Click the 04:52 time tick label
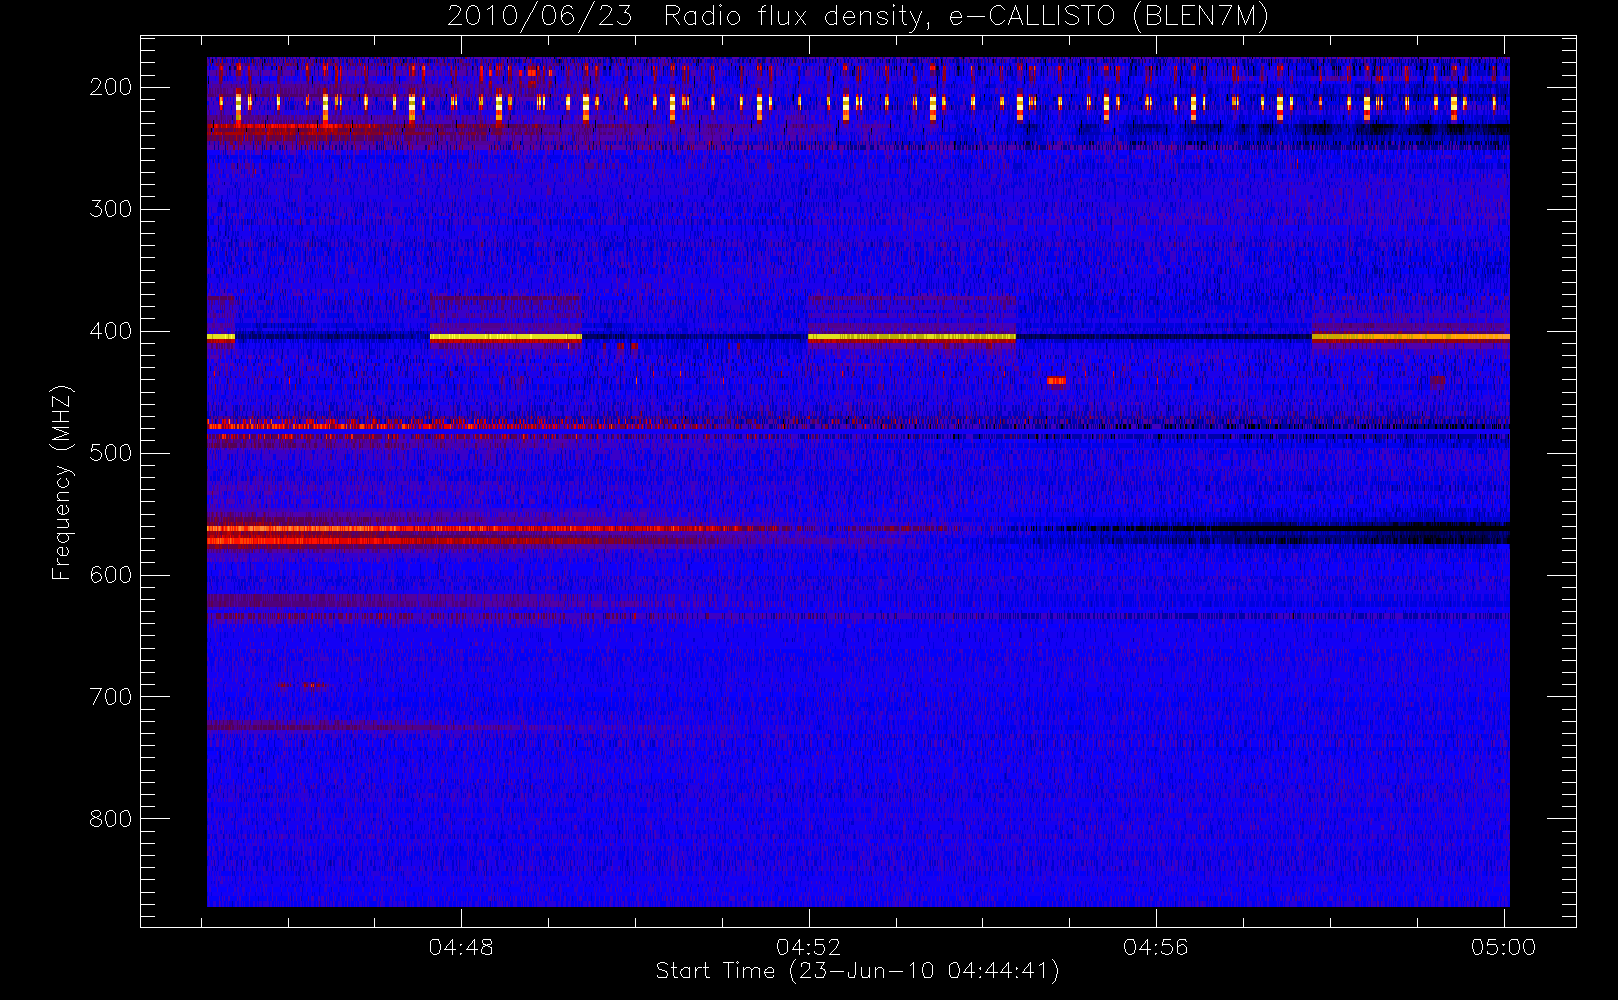Image resolution: width=1618 pixels, height=1000 pixels. click(x=808, y=947)
